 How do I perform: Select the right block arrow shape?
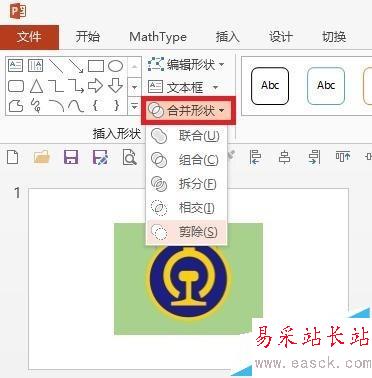[x=96, y=86]
